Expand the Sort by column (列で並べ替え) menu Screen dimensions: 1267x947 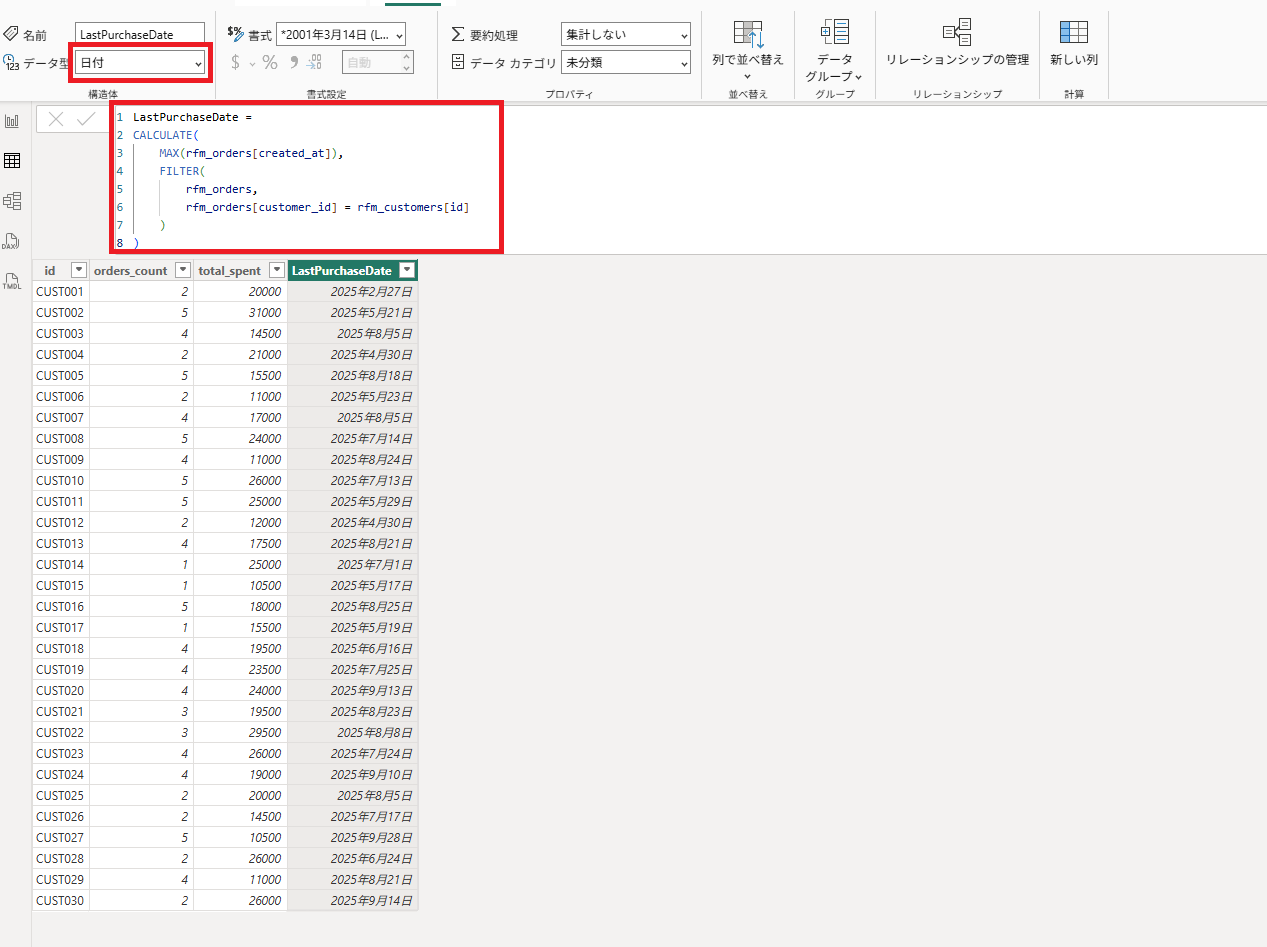coord(748,58)
